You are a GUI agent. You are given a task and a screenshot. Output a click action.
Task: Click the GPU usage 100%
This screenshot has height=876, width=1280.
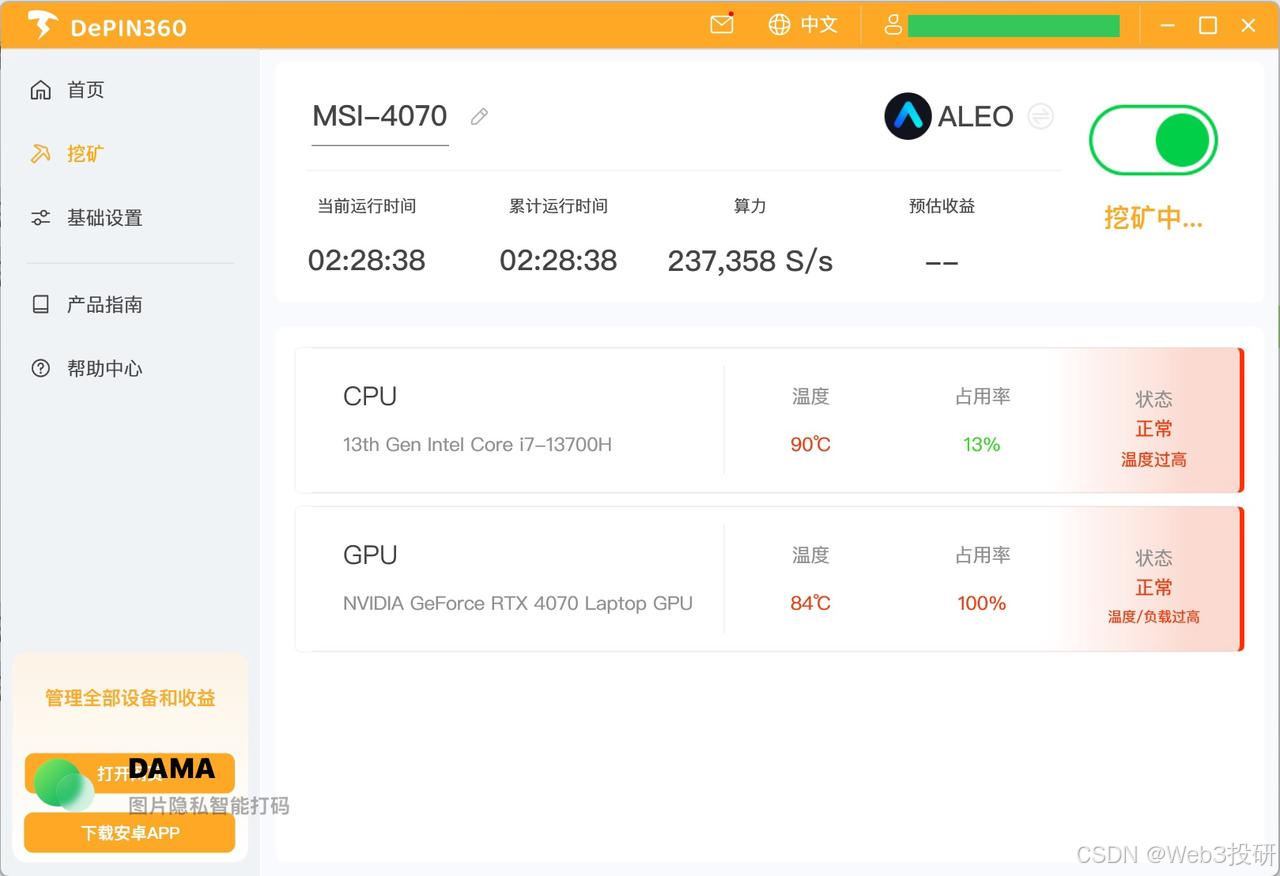(x=982, y=603)
